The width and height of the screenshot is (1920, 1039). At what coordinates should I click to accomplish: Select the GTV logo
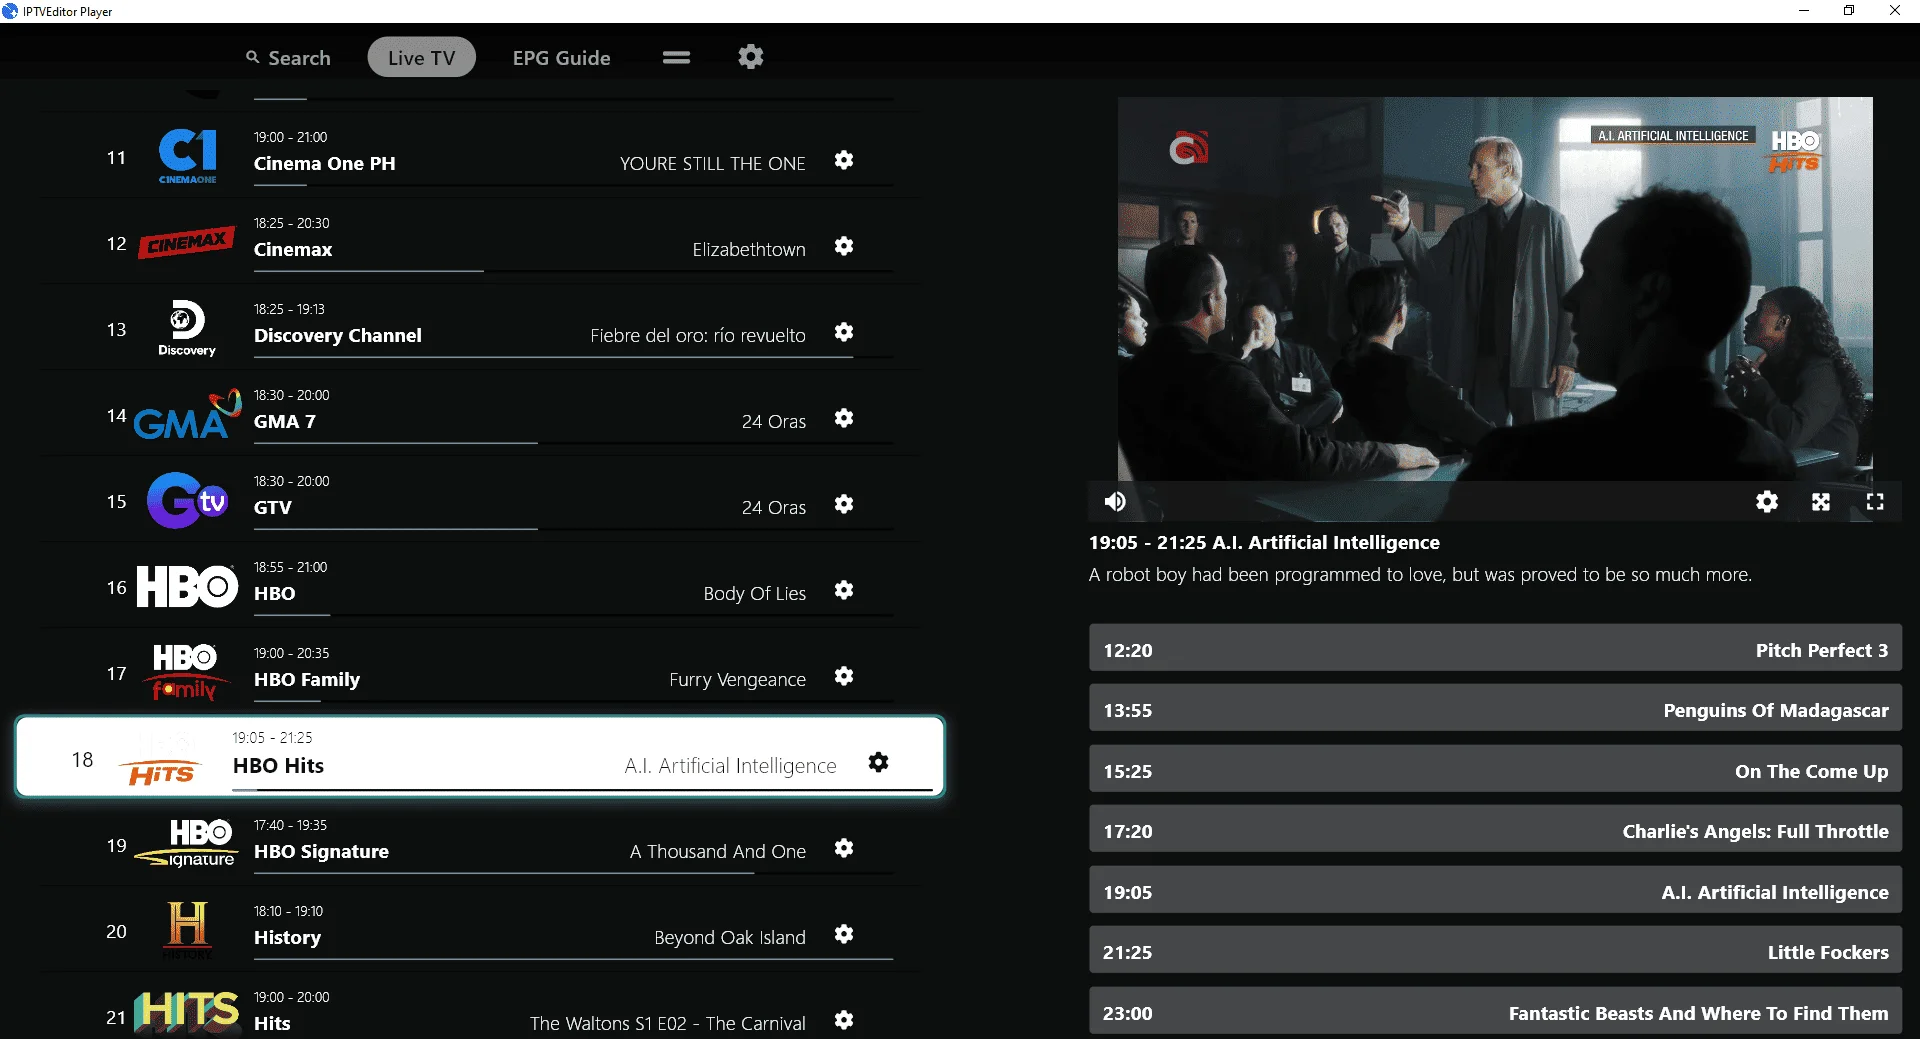[187, 500]
